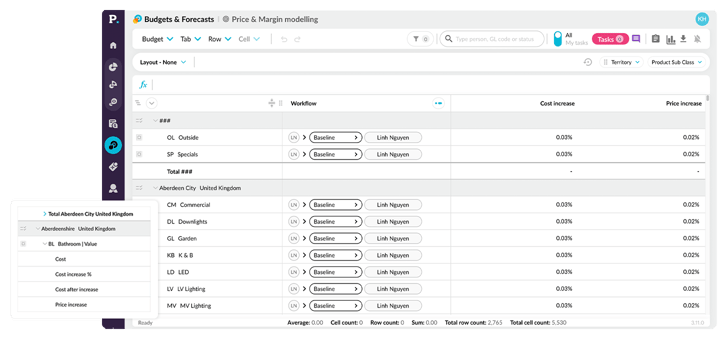Click the KH user avatar
This screenshot has height=360, width=720.
702,19
